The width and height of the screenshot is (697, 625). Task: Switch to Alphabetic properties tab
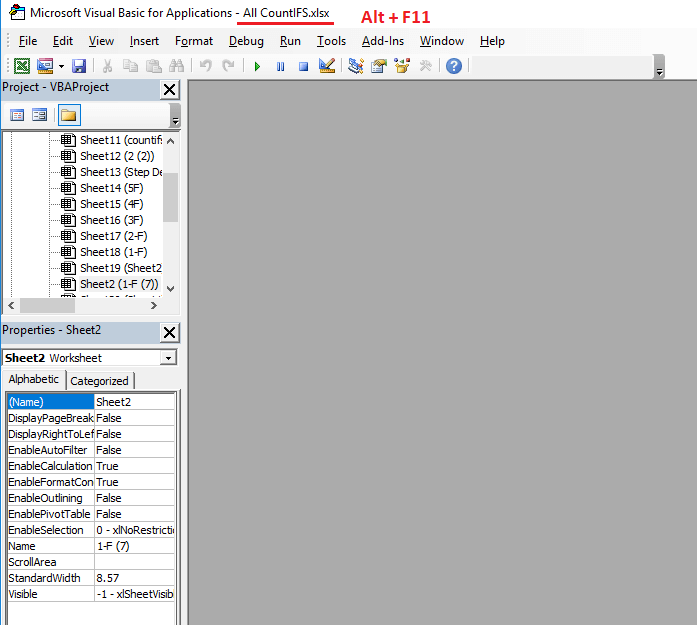[x=34, y=379]
